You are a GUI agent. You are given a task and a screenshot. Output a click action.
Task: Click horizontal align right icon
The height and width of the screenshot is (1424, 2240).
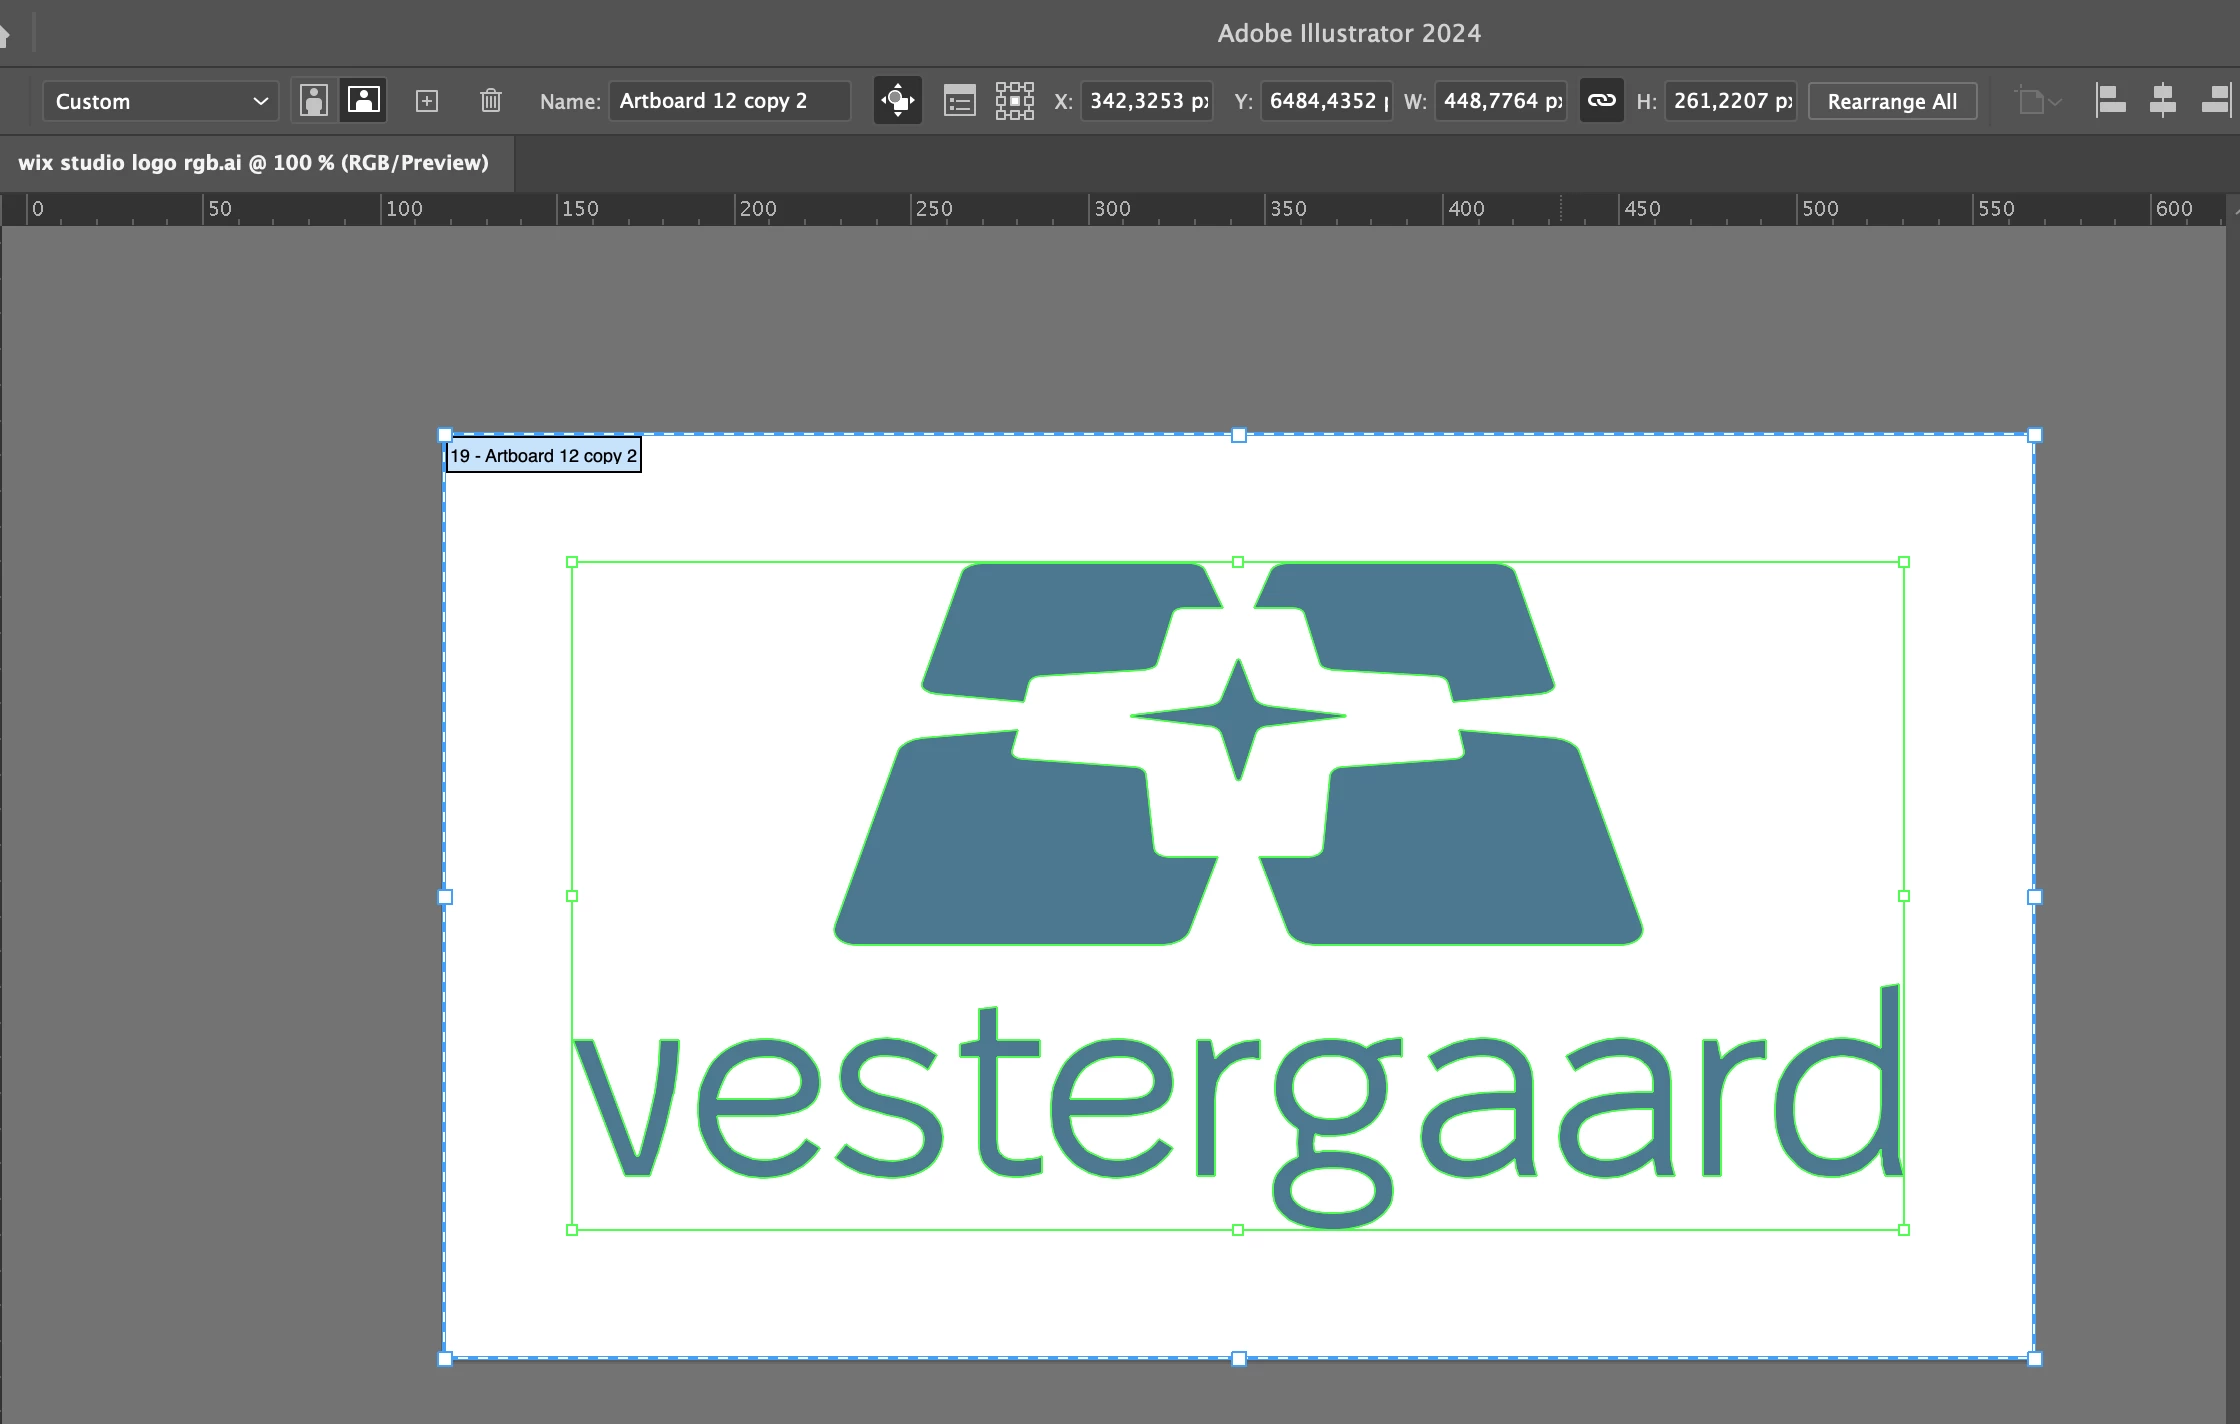[2215, 101]
